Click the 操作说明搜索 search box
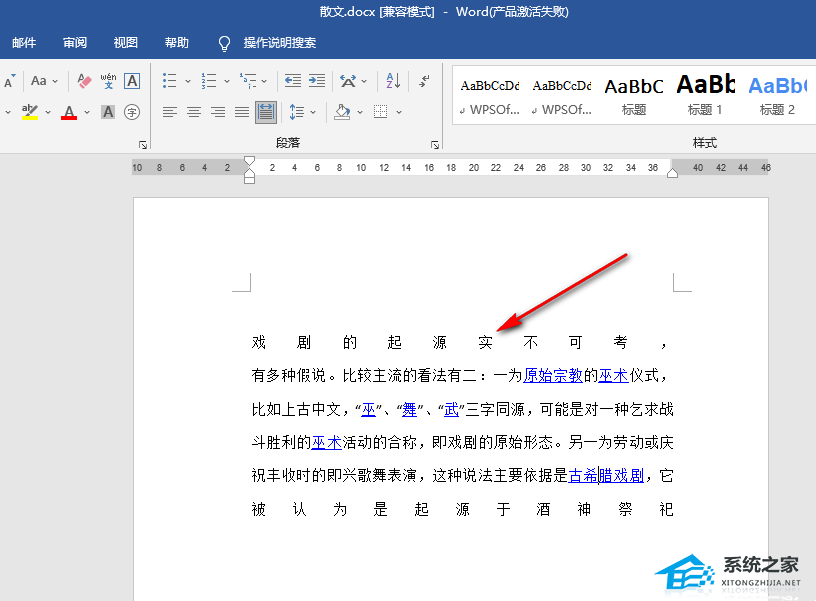 click(x=279, y=43)
